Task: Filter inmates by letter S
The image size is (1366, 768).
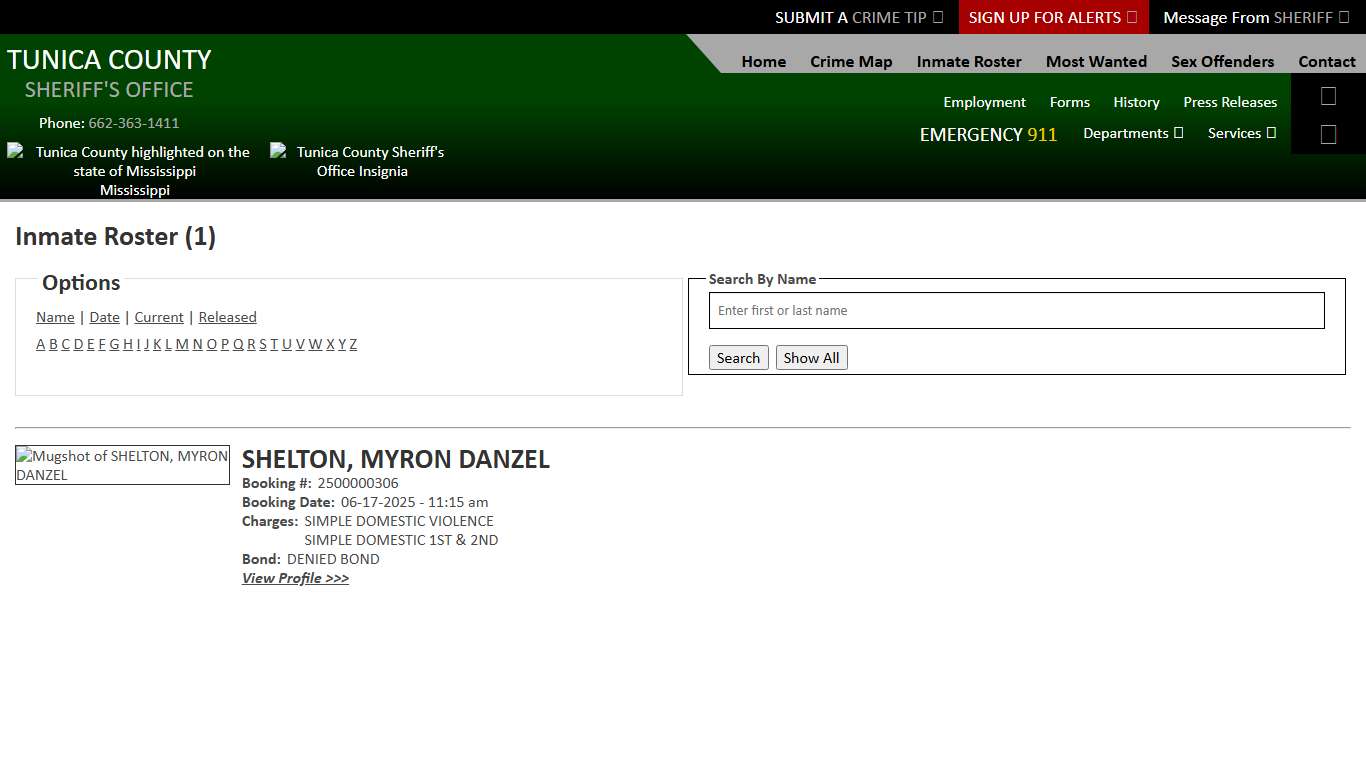Action: point(263,344)
